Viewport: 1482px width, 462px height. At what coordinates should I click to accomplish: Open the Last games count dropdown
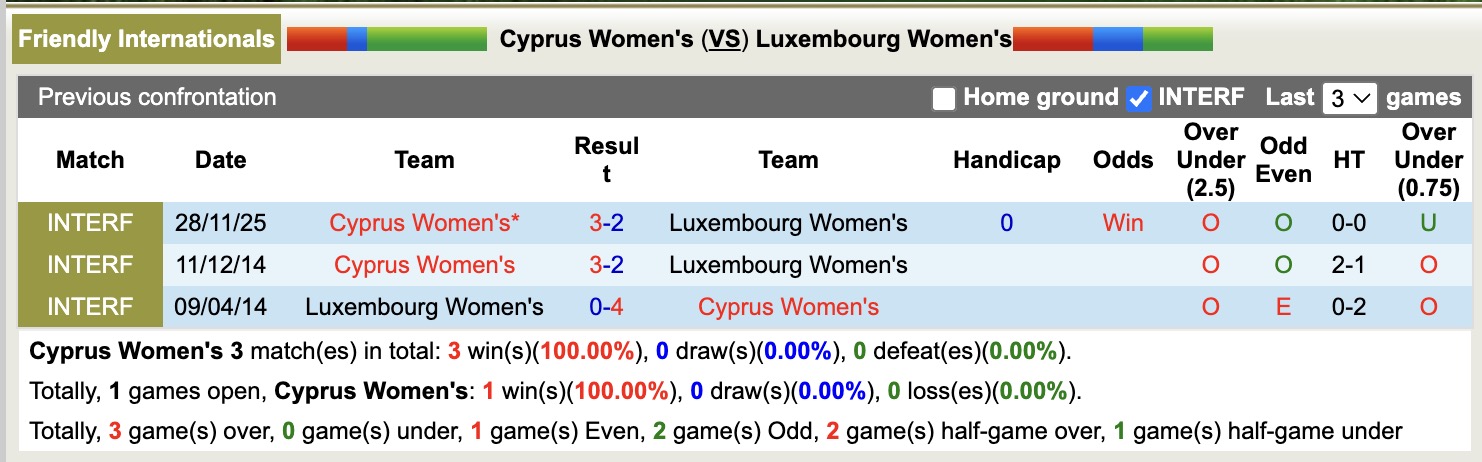(1349, 98)
